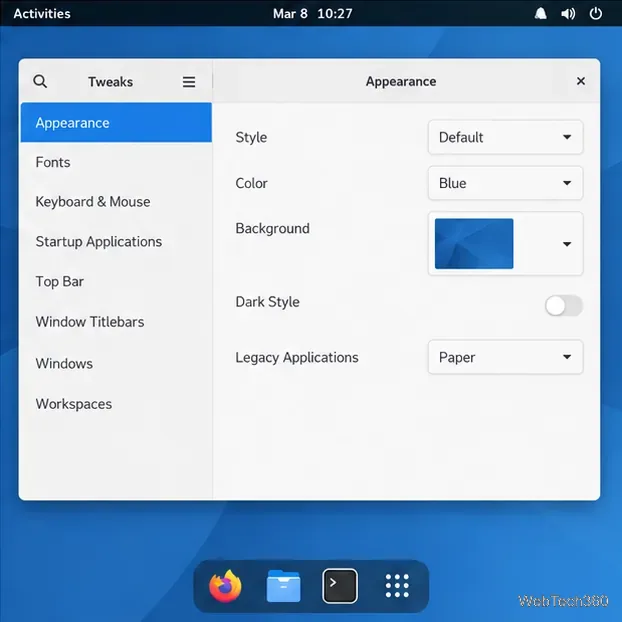Open Keyboard & Mouse settings

[116, 202]
